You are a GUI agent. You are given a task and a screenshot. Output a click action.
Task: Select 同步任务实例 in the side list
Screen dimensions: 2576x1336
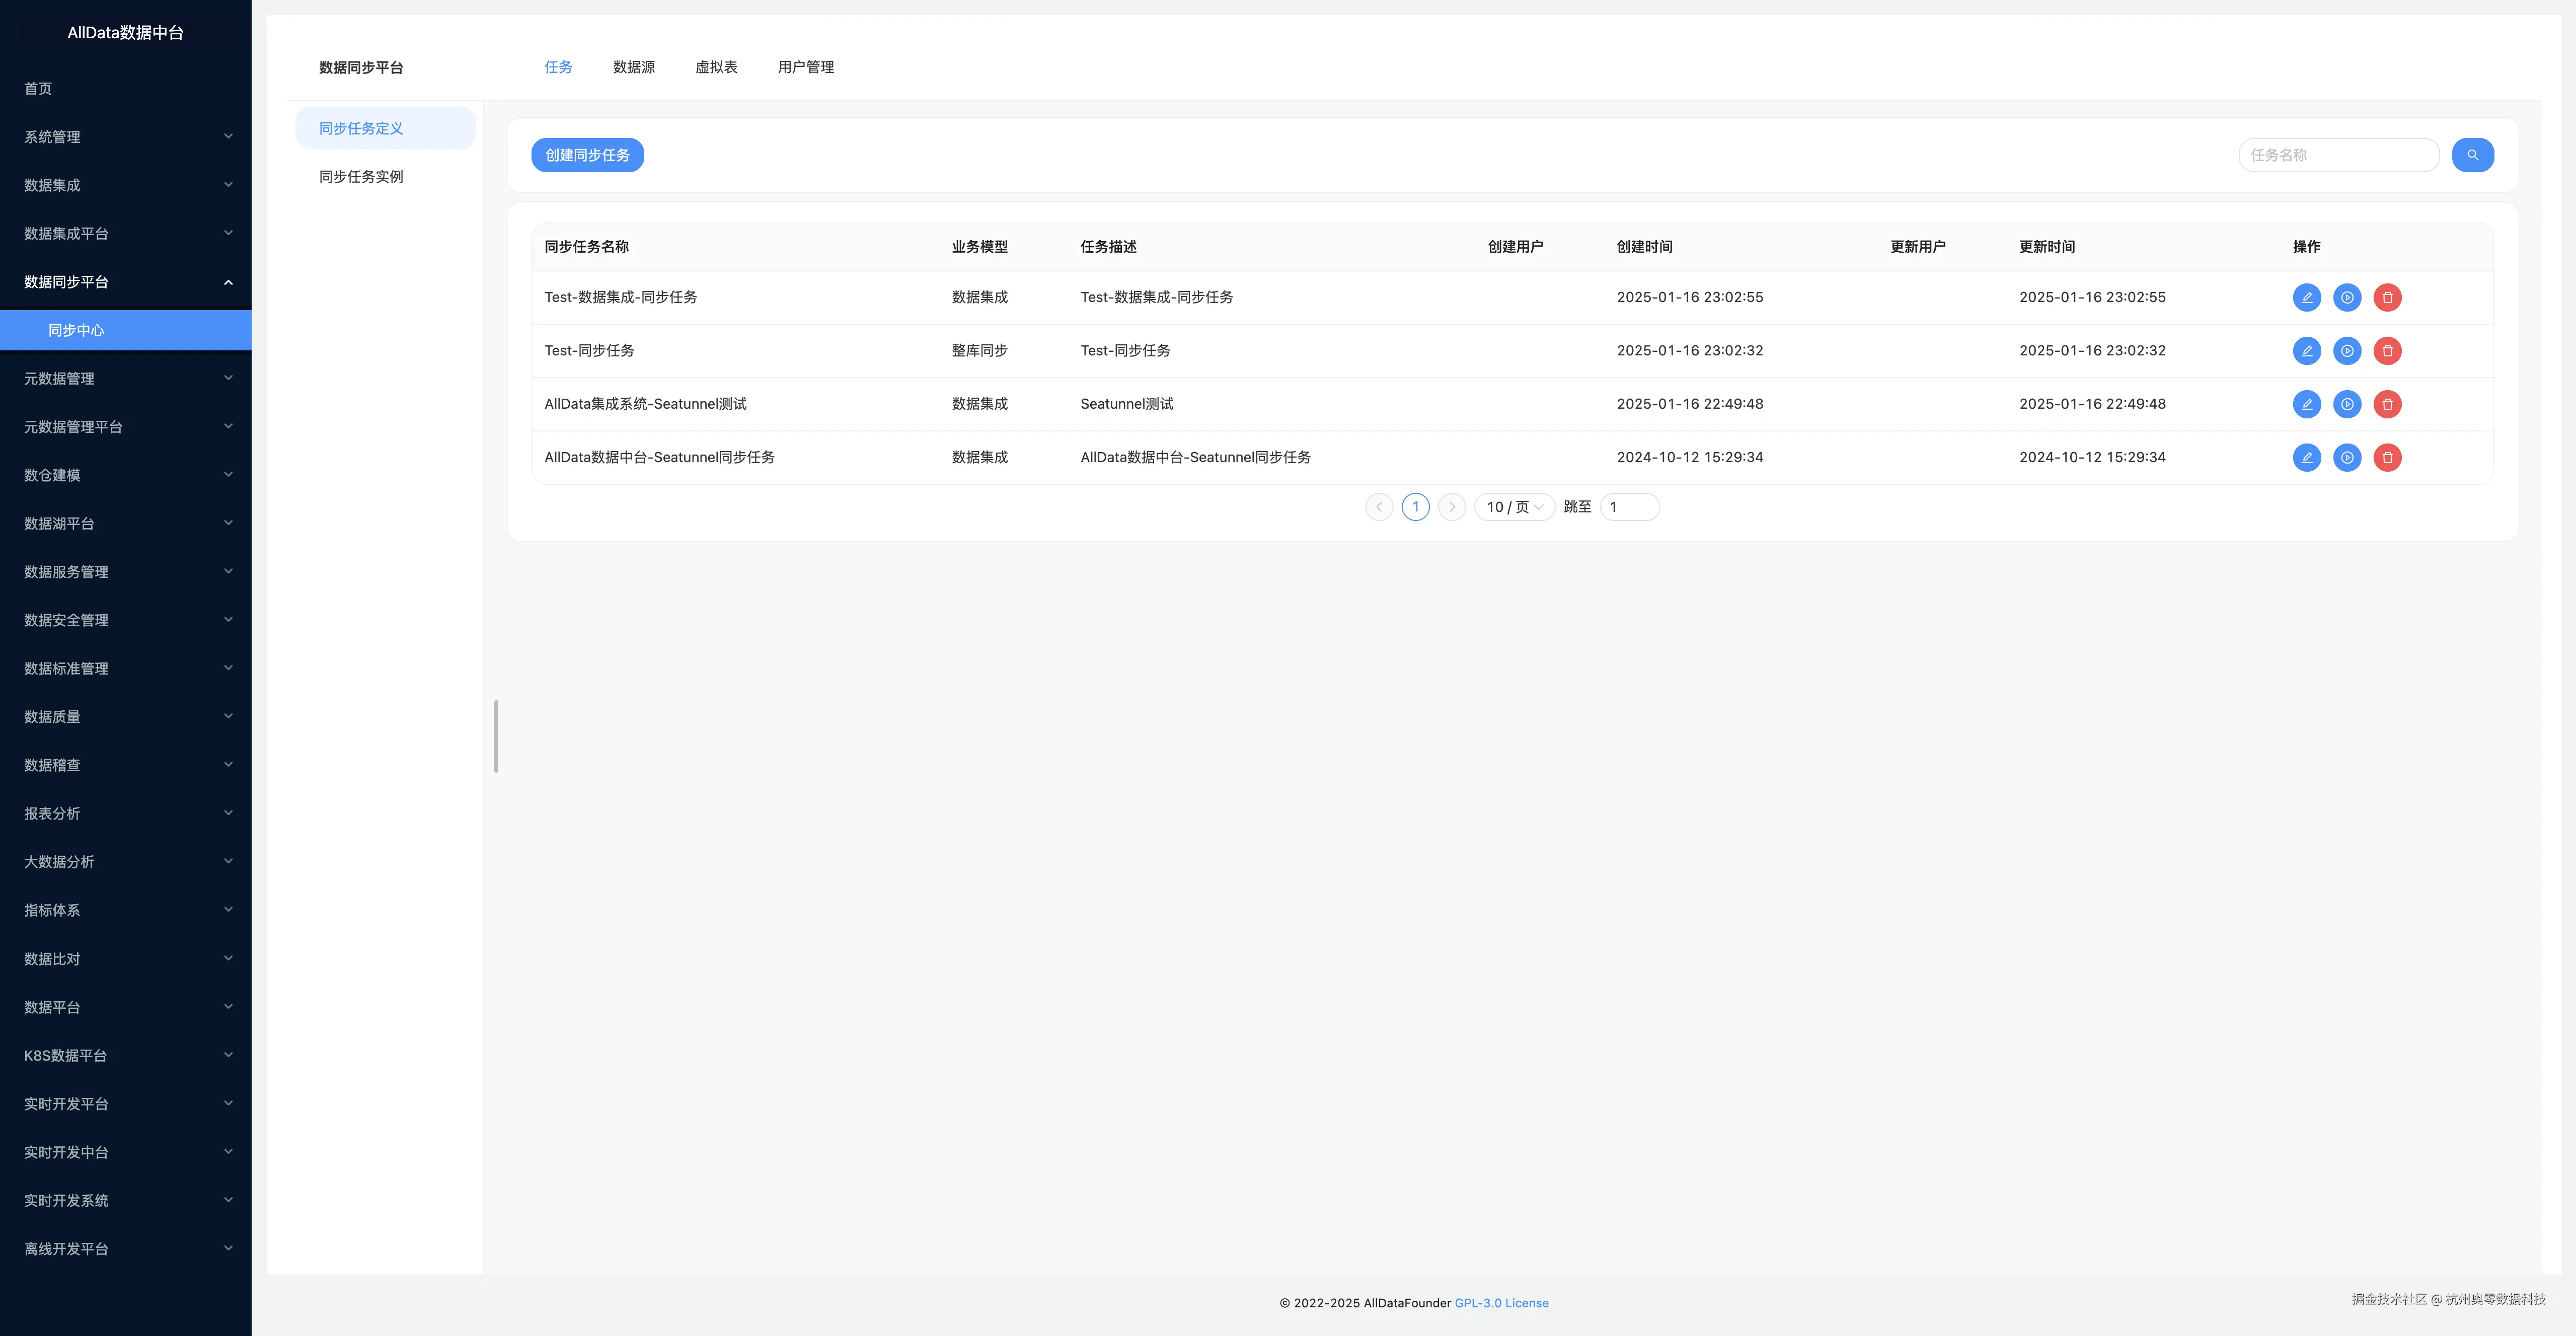[x=361, y=177]
